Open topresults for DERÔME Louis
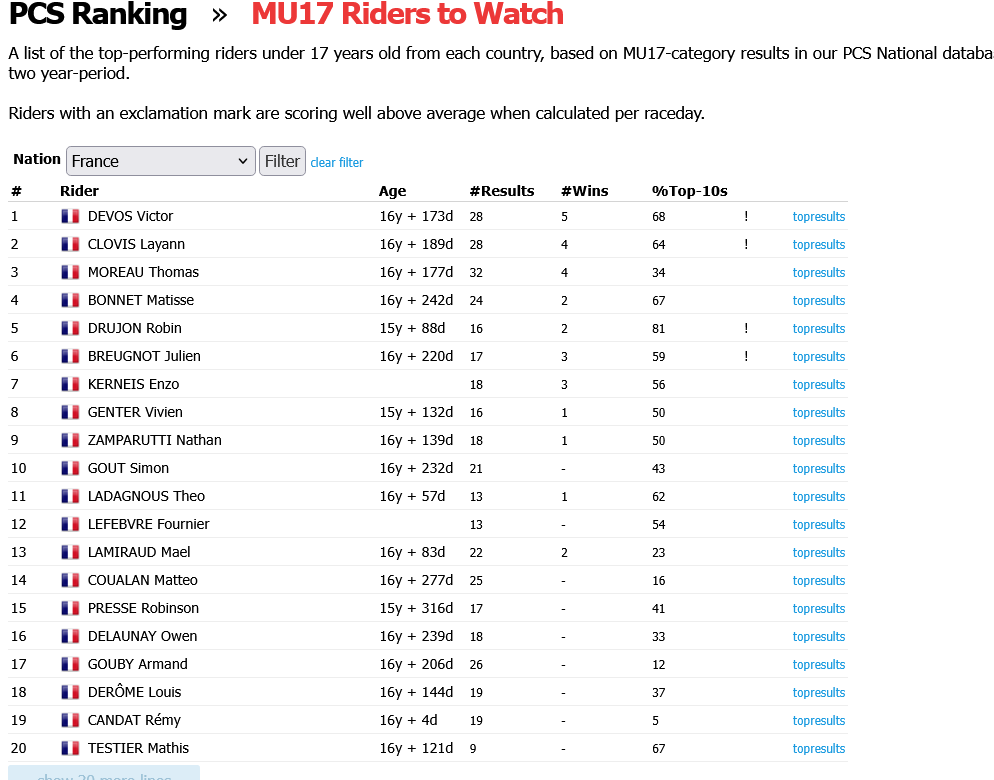This screenshot has width=994, height=780. (818, 692)
